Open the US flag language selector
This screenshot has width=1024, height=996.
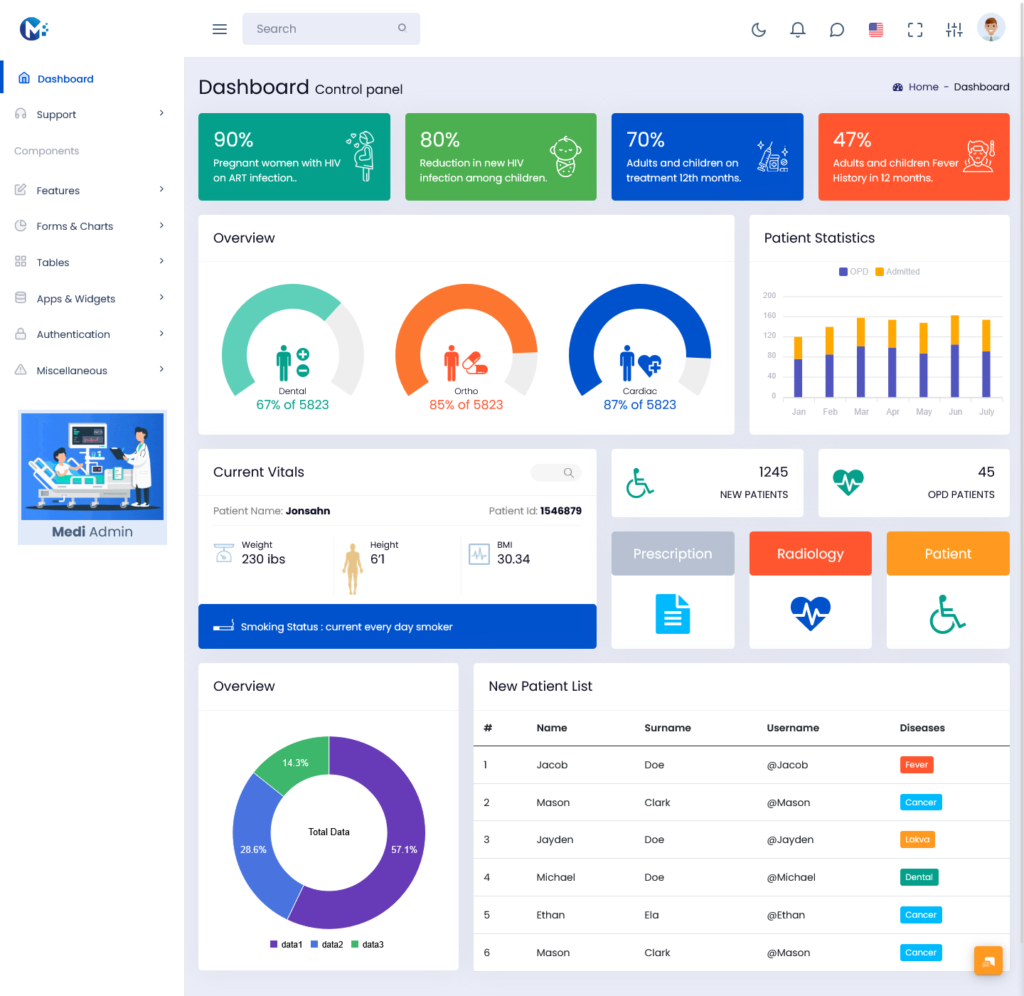tap(876, 30)
